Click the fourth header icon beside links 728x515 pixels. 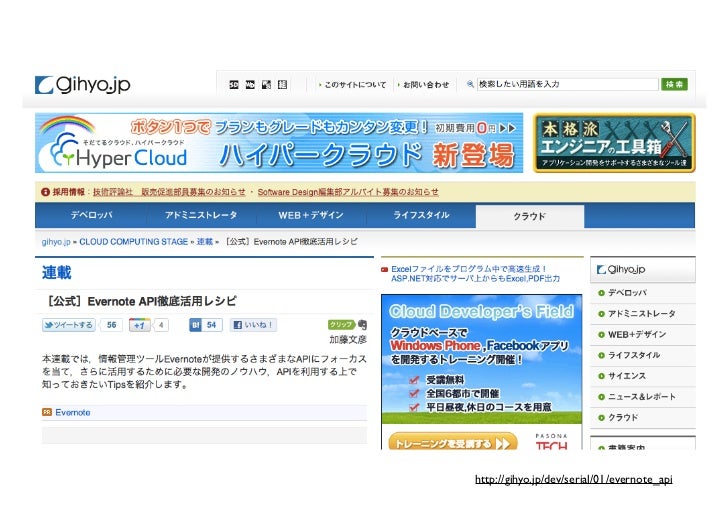tap(282, 85)
